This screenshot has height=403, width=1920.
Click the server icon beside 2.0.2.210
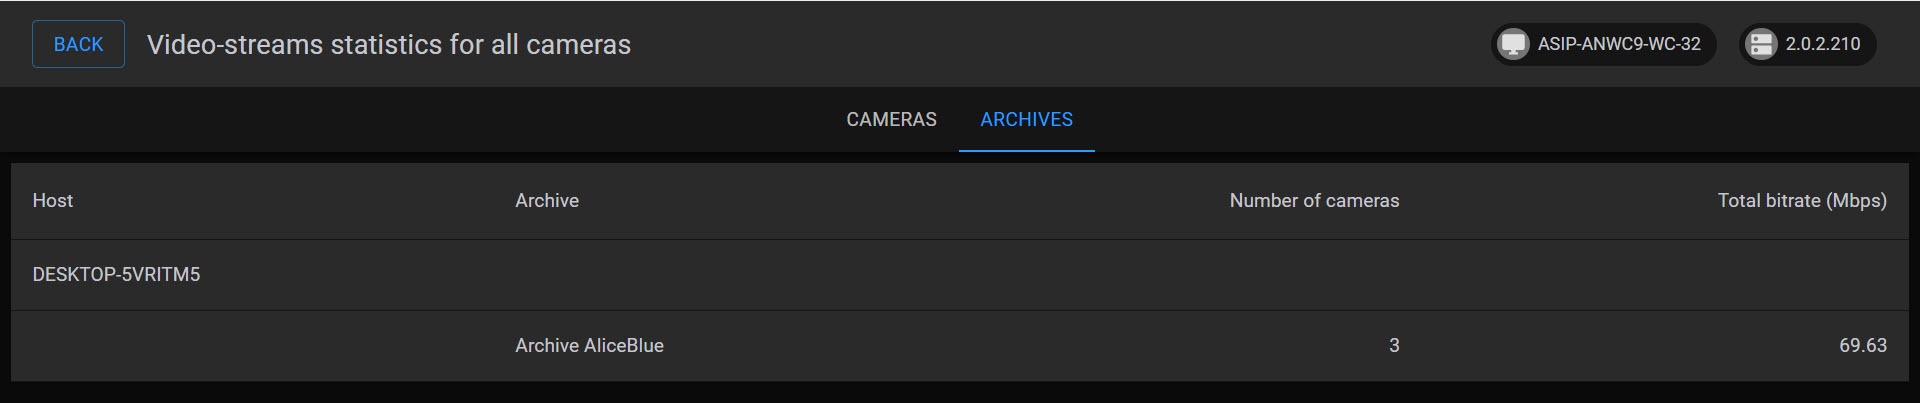tap(1761, 44)
